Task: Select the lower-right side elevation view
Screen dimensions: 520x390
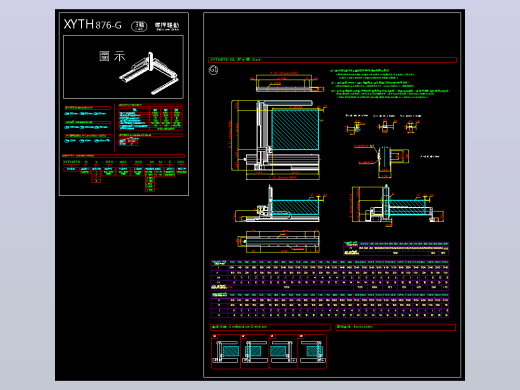Action: pyautogui.click(x=398, y=206)
